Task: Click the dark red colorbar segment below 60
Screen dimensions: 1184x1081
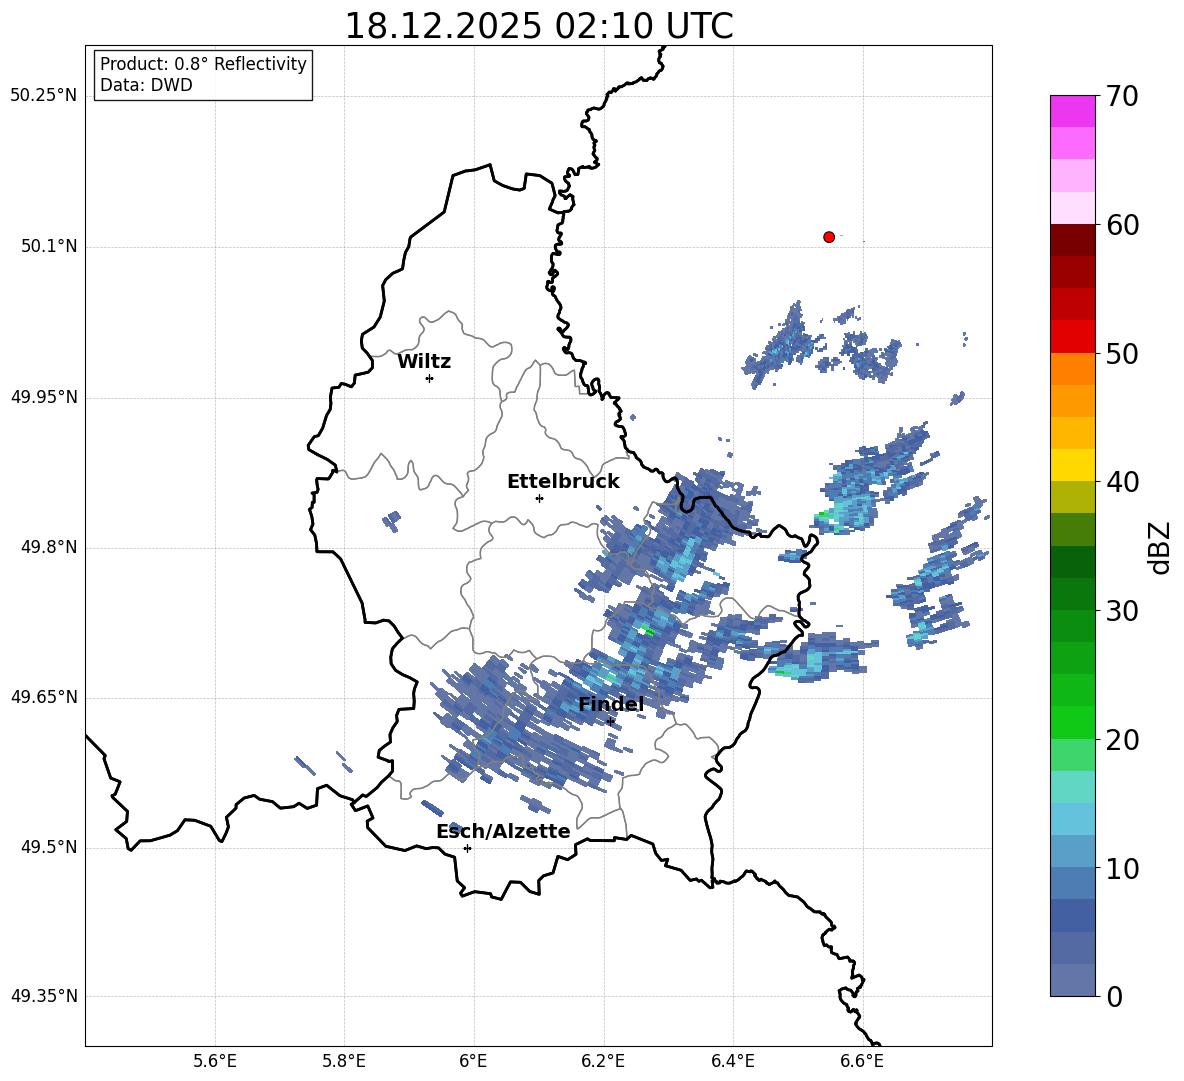Action: pos(1072,241)
